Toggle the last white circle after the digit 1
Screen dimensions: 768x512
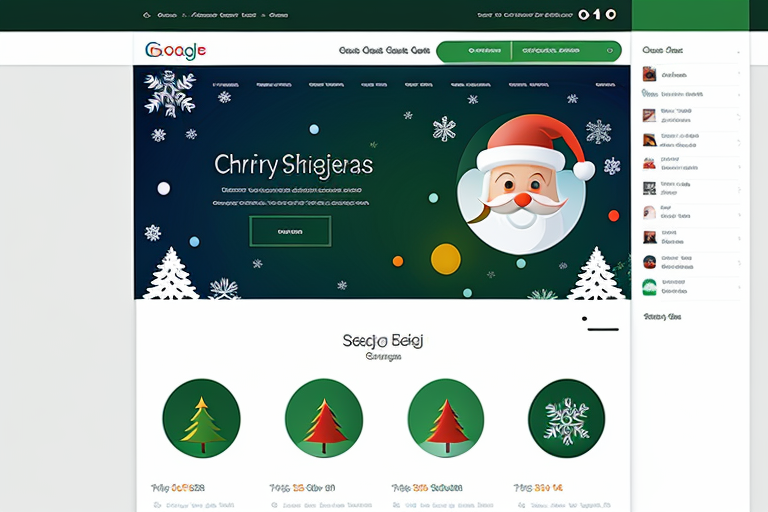point(611,15)
